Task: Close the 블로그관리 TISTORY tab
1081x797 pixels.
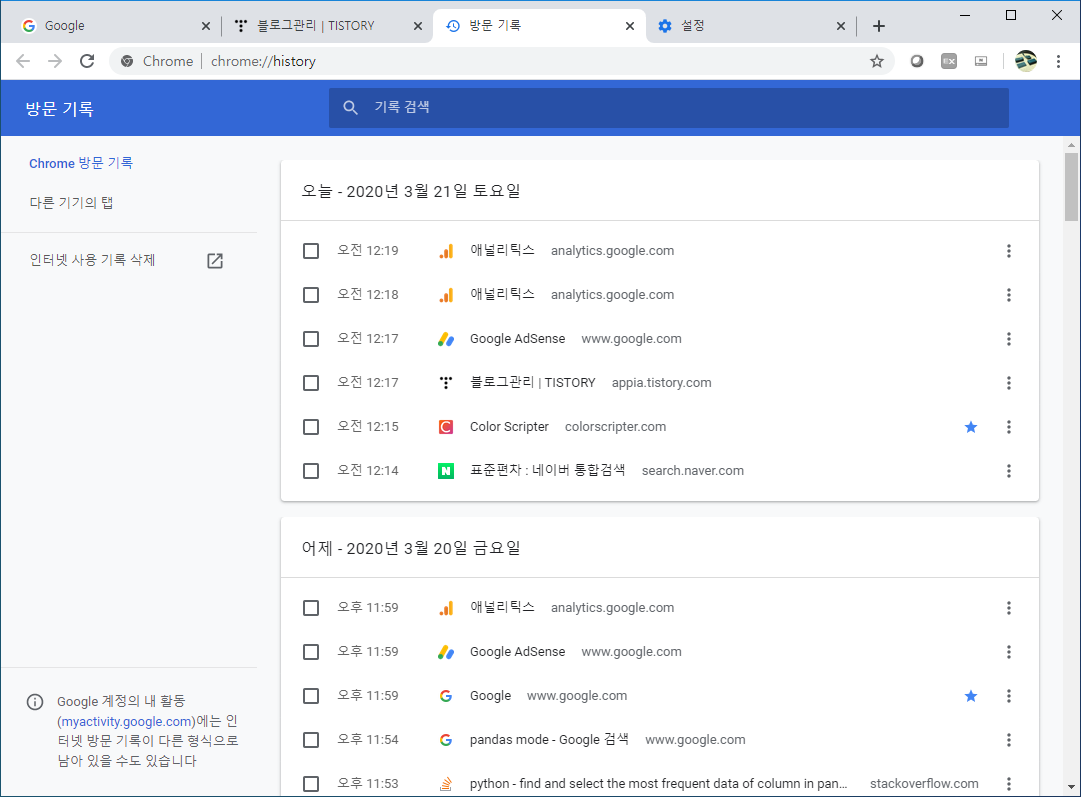Action: coord(418,26)
